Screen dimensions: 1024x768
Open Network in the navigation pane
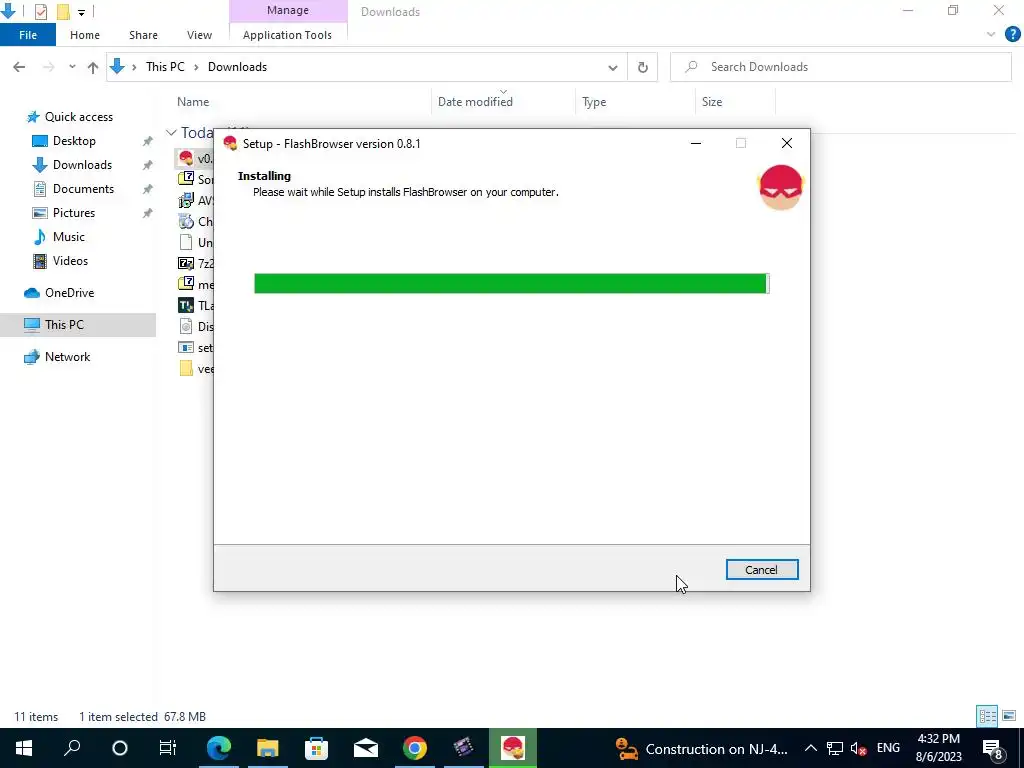click(x=67, y=357)
